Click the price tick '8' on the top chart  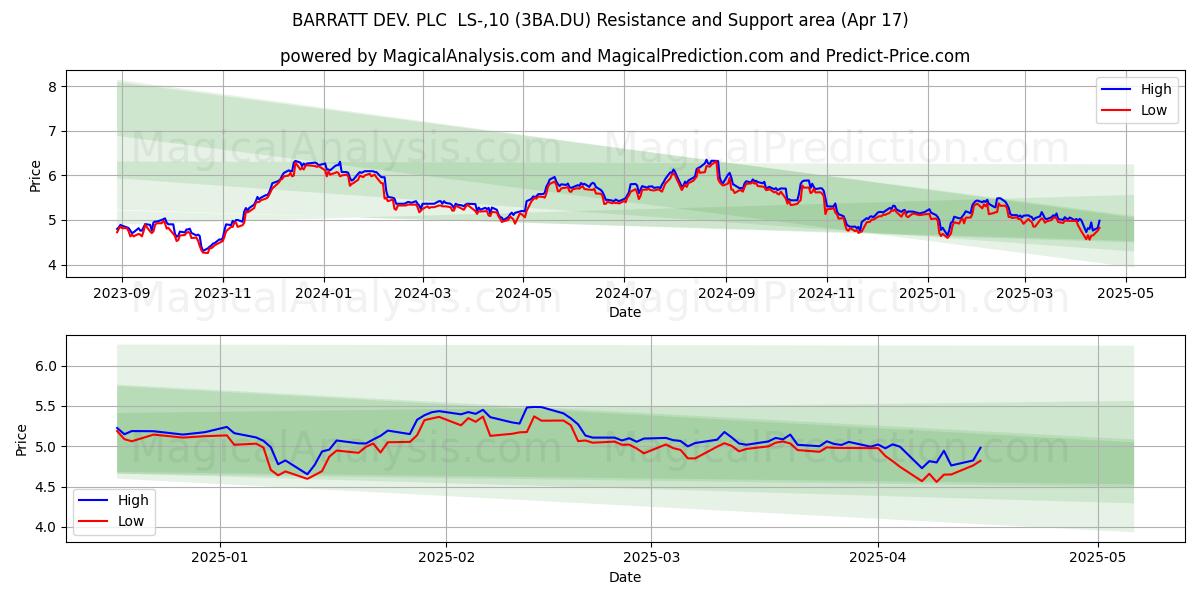coord(52,87)
